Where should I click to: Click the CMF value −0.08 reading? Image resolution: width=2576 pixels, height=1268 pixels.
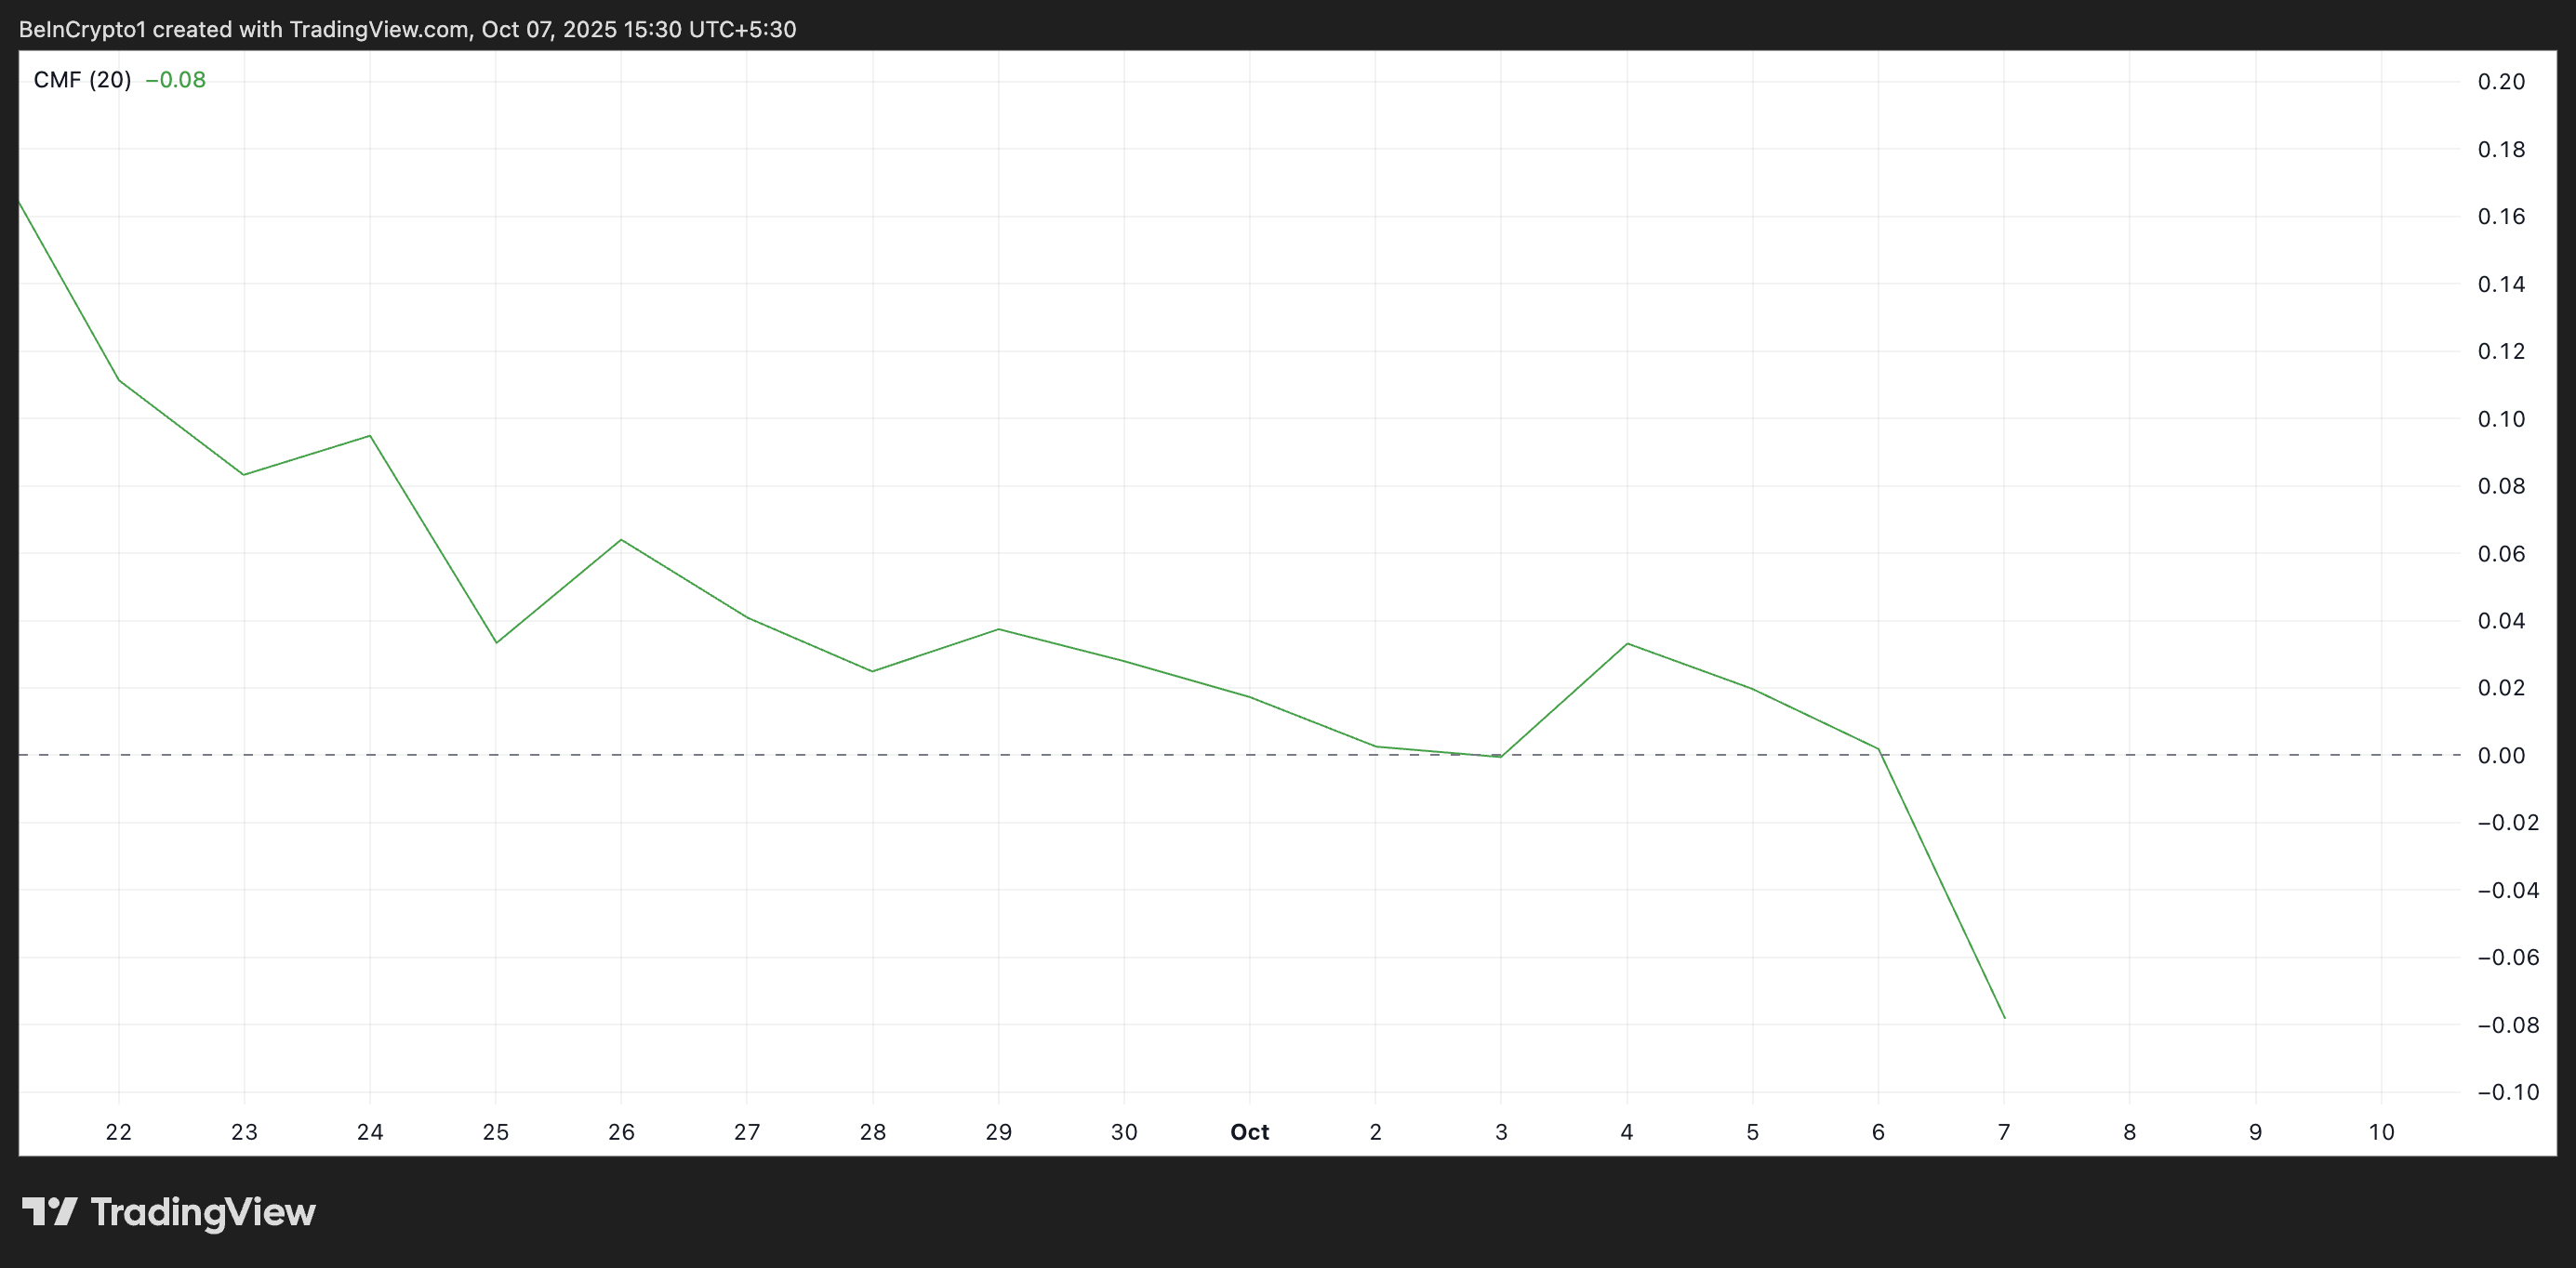point(175,80)
